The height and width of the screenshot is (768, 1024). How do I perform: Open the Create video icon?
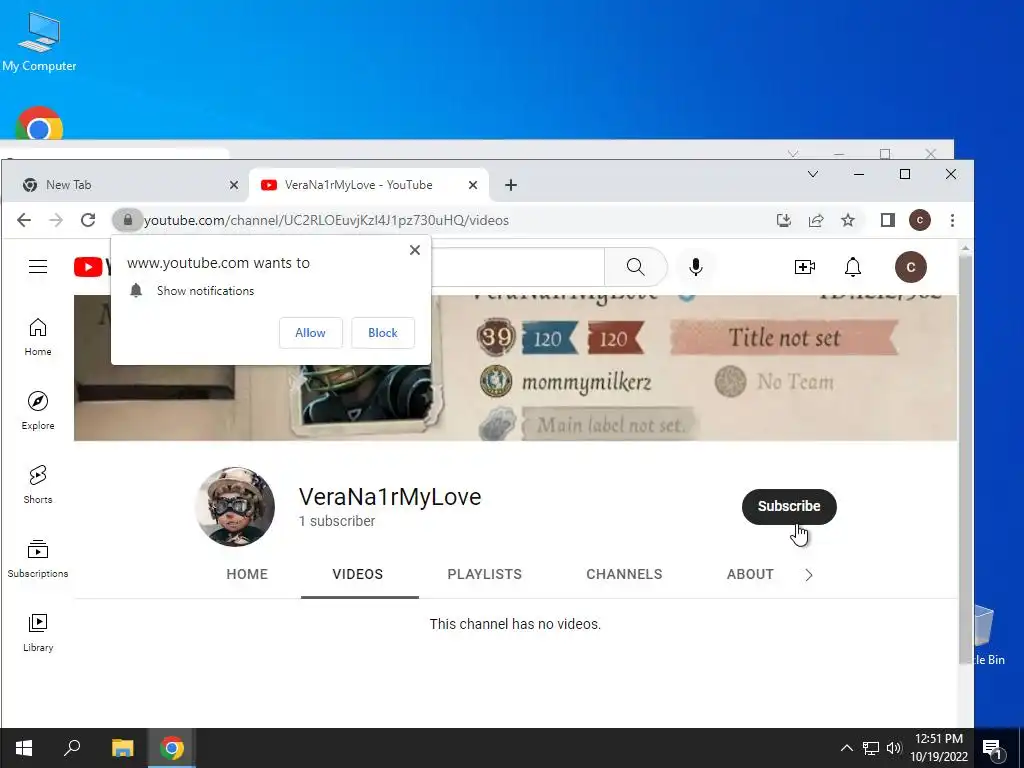805,266
